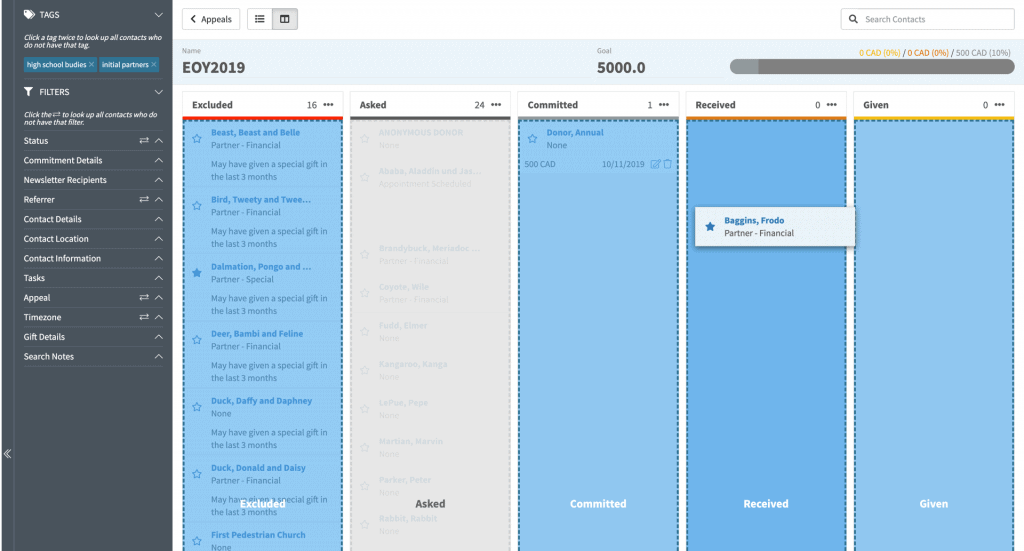Collapse the FILTERS section
The width and height of the screenshot is (1024, 551).
(159, 92)
